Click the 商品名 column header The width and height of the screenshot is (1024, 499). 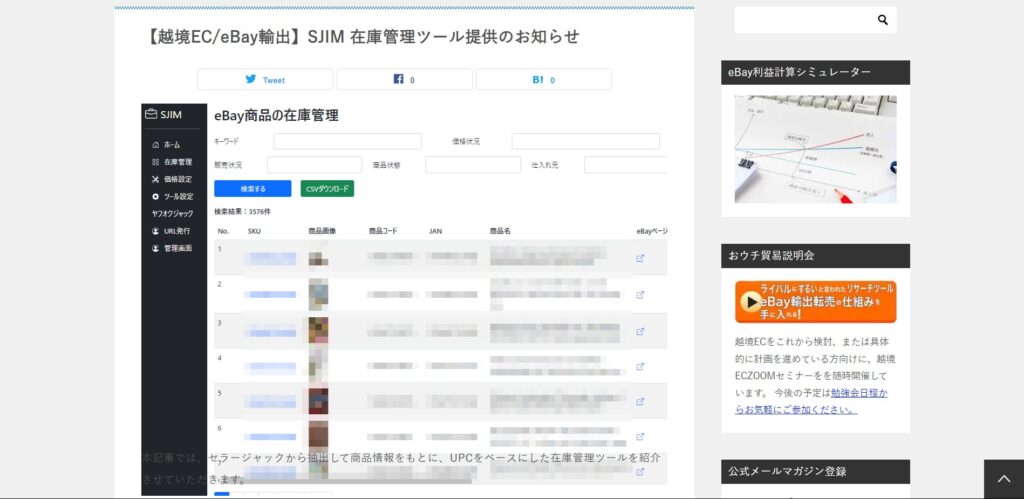(x=500, y=231)
